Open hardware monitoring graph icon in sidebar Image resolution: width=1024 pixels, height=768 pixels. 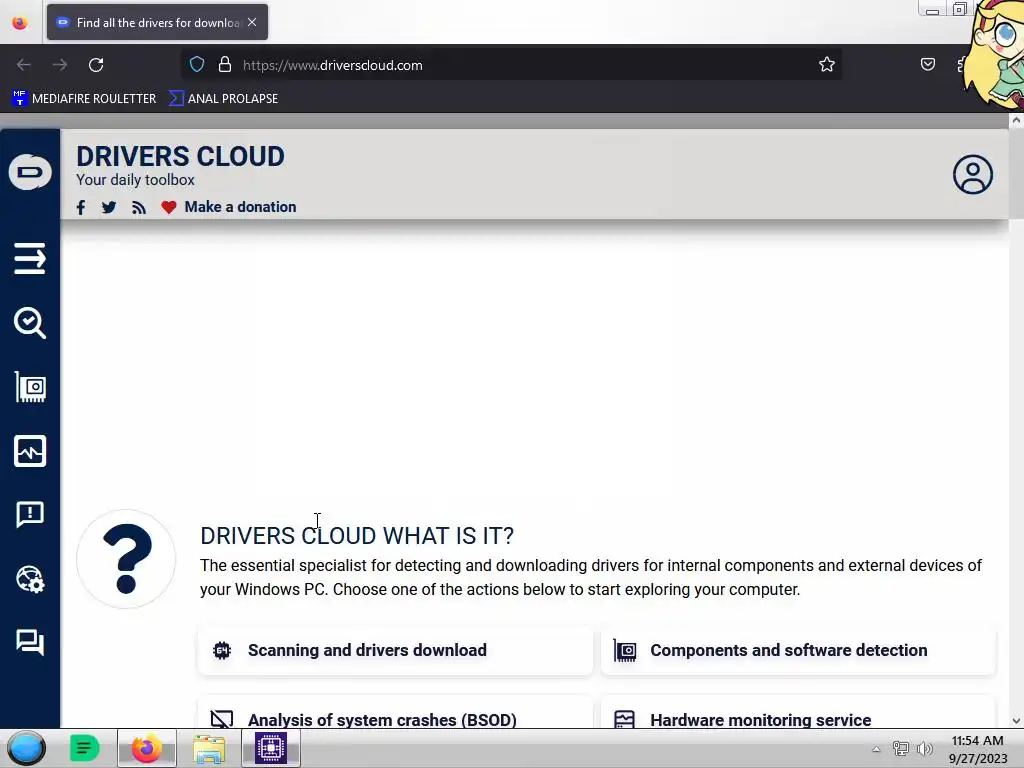pyautogui.click(x=30, y=451)
